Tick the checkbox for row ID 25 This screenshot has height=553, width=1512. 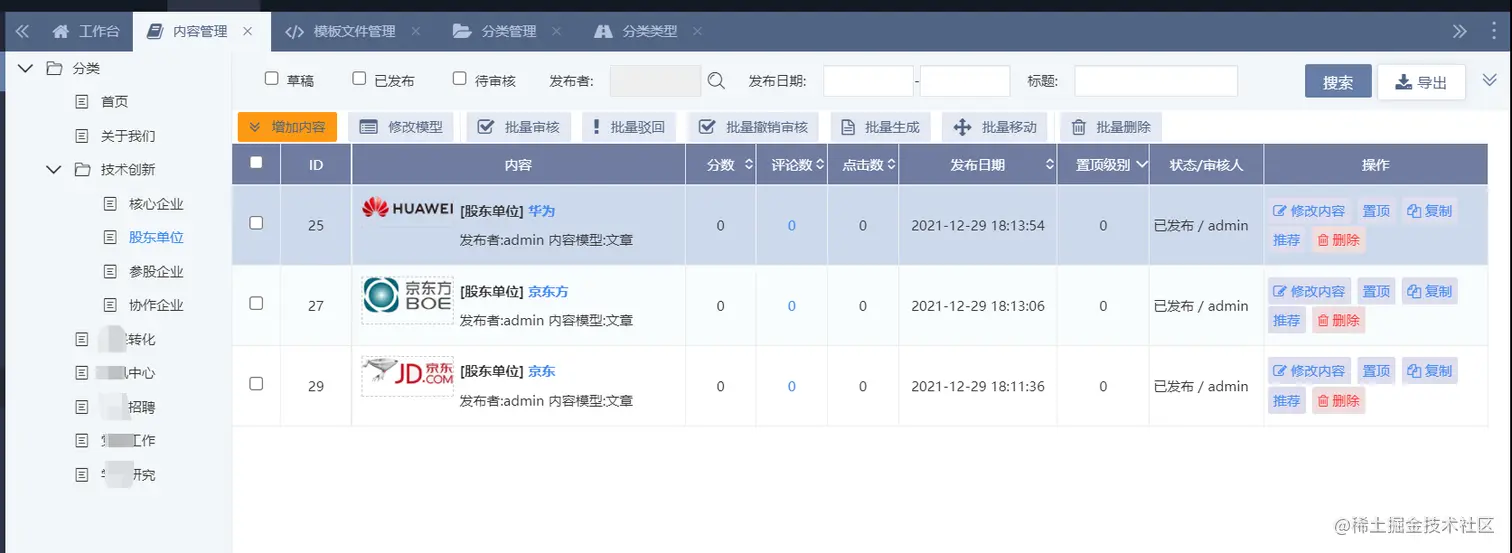tap(256, 223)
